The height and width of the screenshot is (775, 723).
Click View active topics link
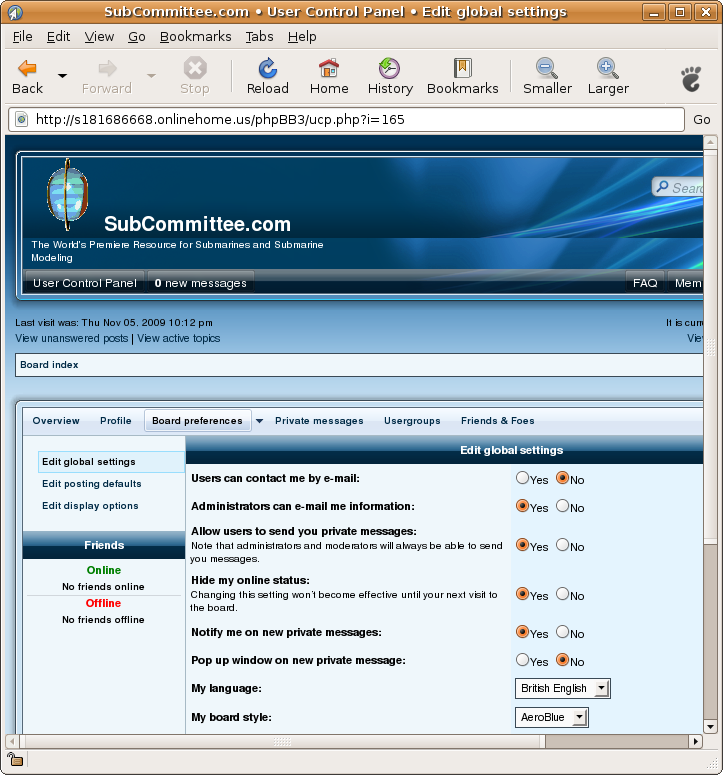pyautogui.click(x=178, y=338)
